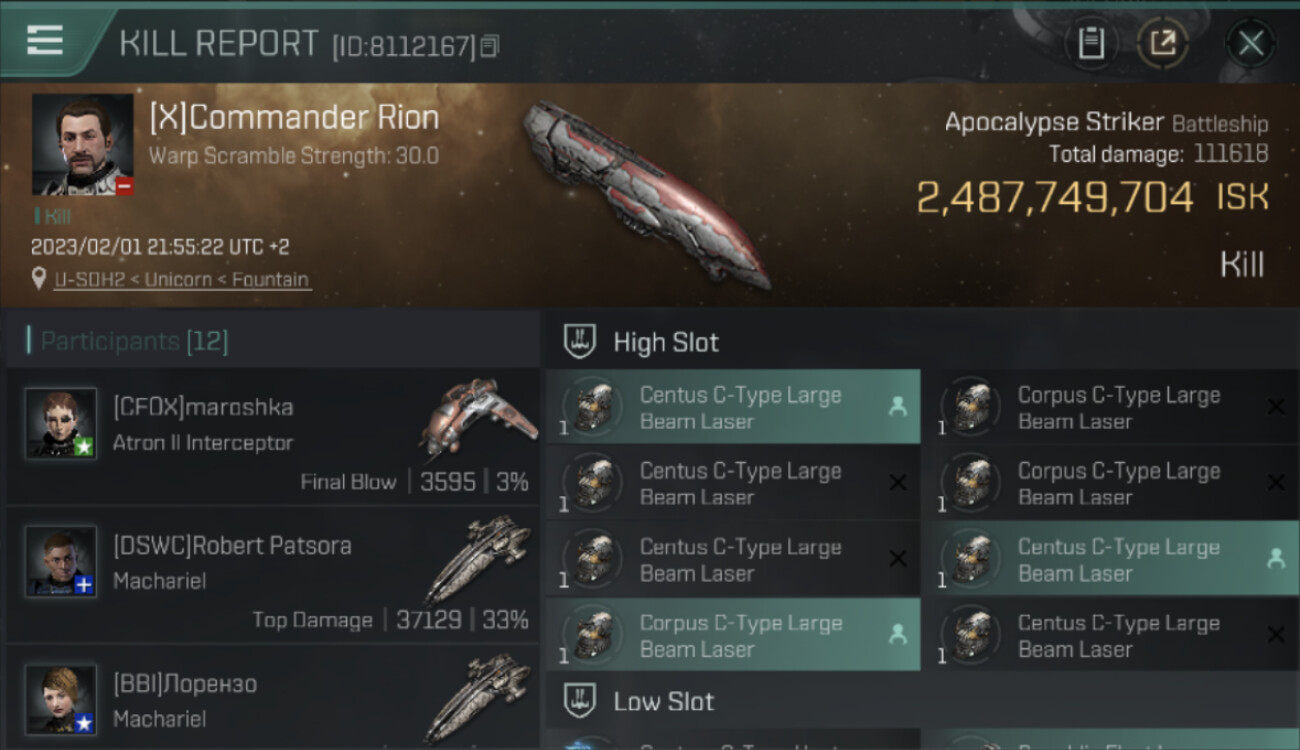The width and height of the screenshot is (1300, 750).
Task: Click the Apocalypse Striker ship image
Action: click(x=645, y=193)
